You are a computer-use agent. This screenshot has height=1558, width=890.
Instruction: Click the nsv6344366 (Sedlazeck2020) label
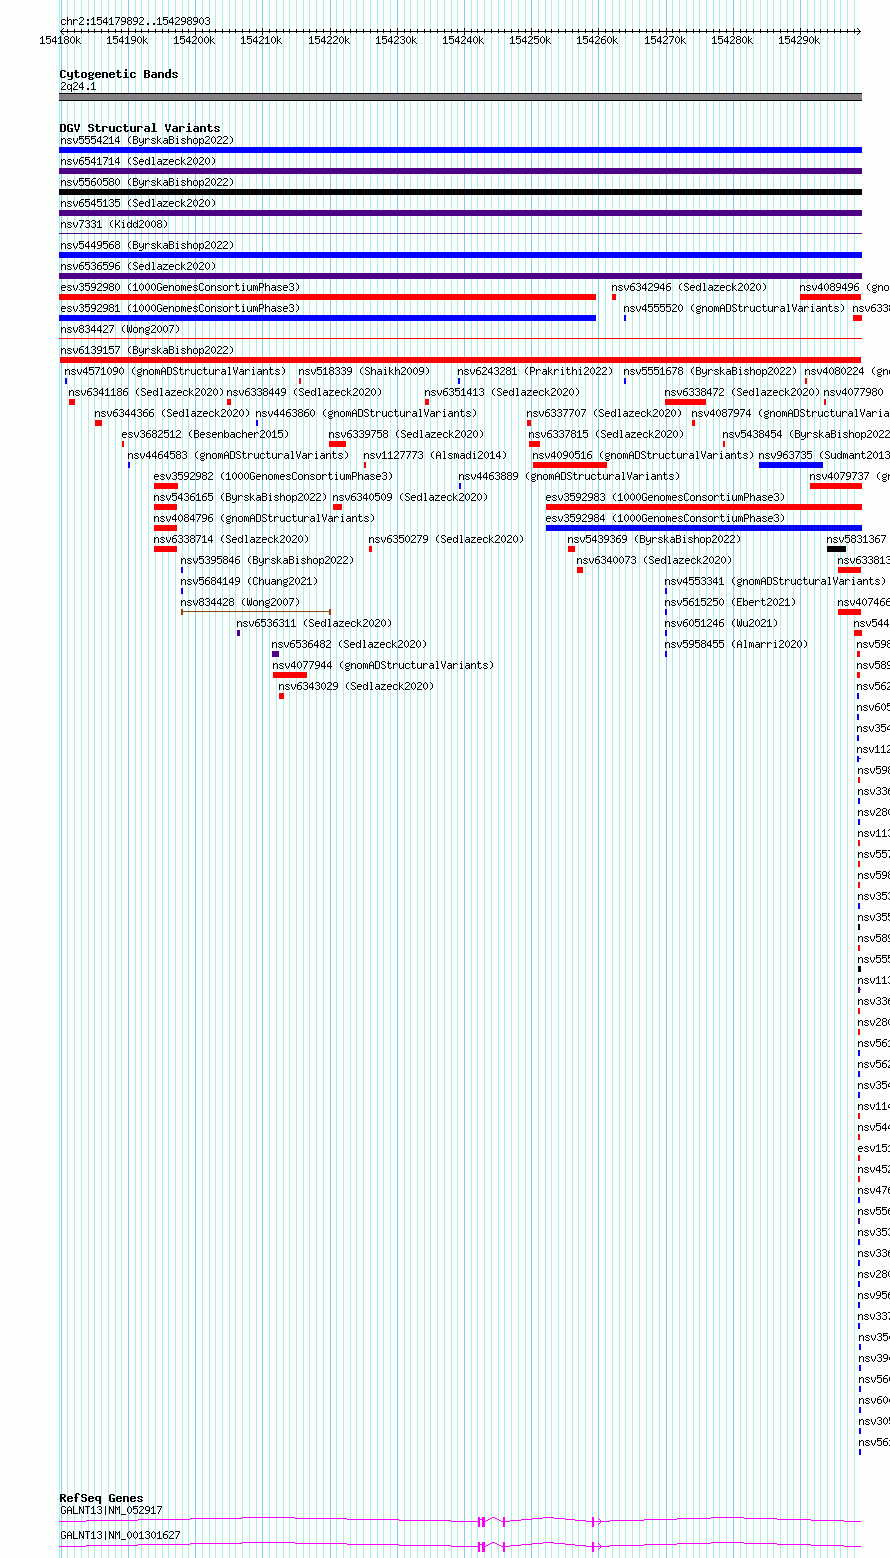(x=172, y=414)
